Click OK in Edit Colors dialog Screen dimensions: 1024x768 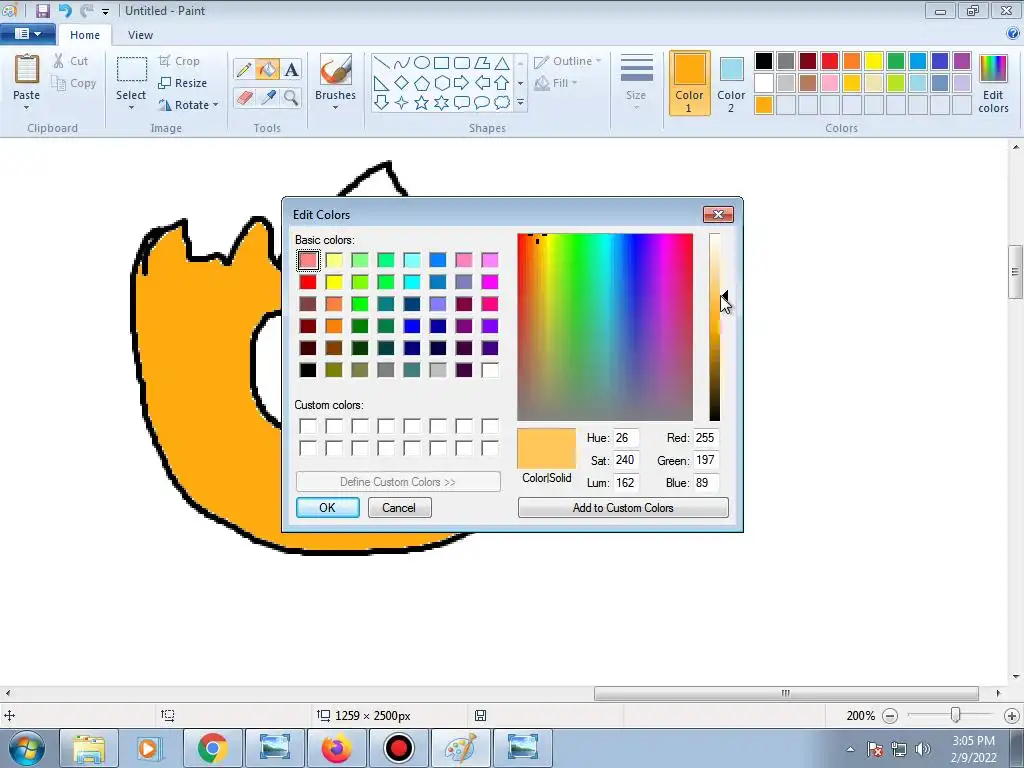click(327, 507)
